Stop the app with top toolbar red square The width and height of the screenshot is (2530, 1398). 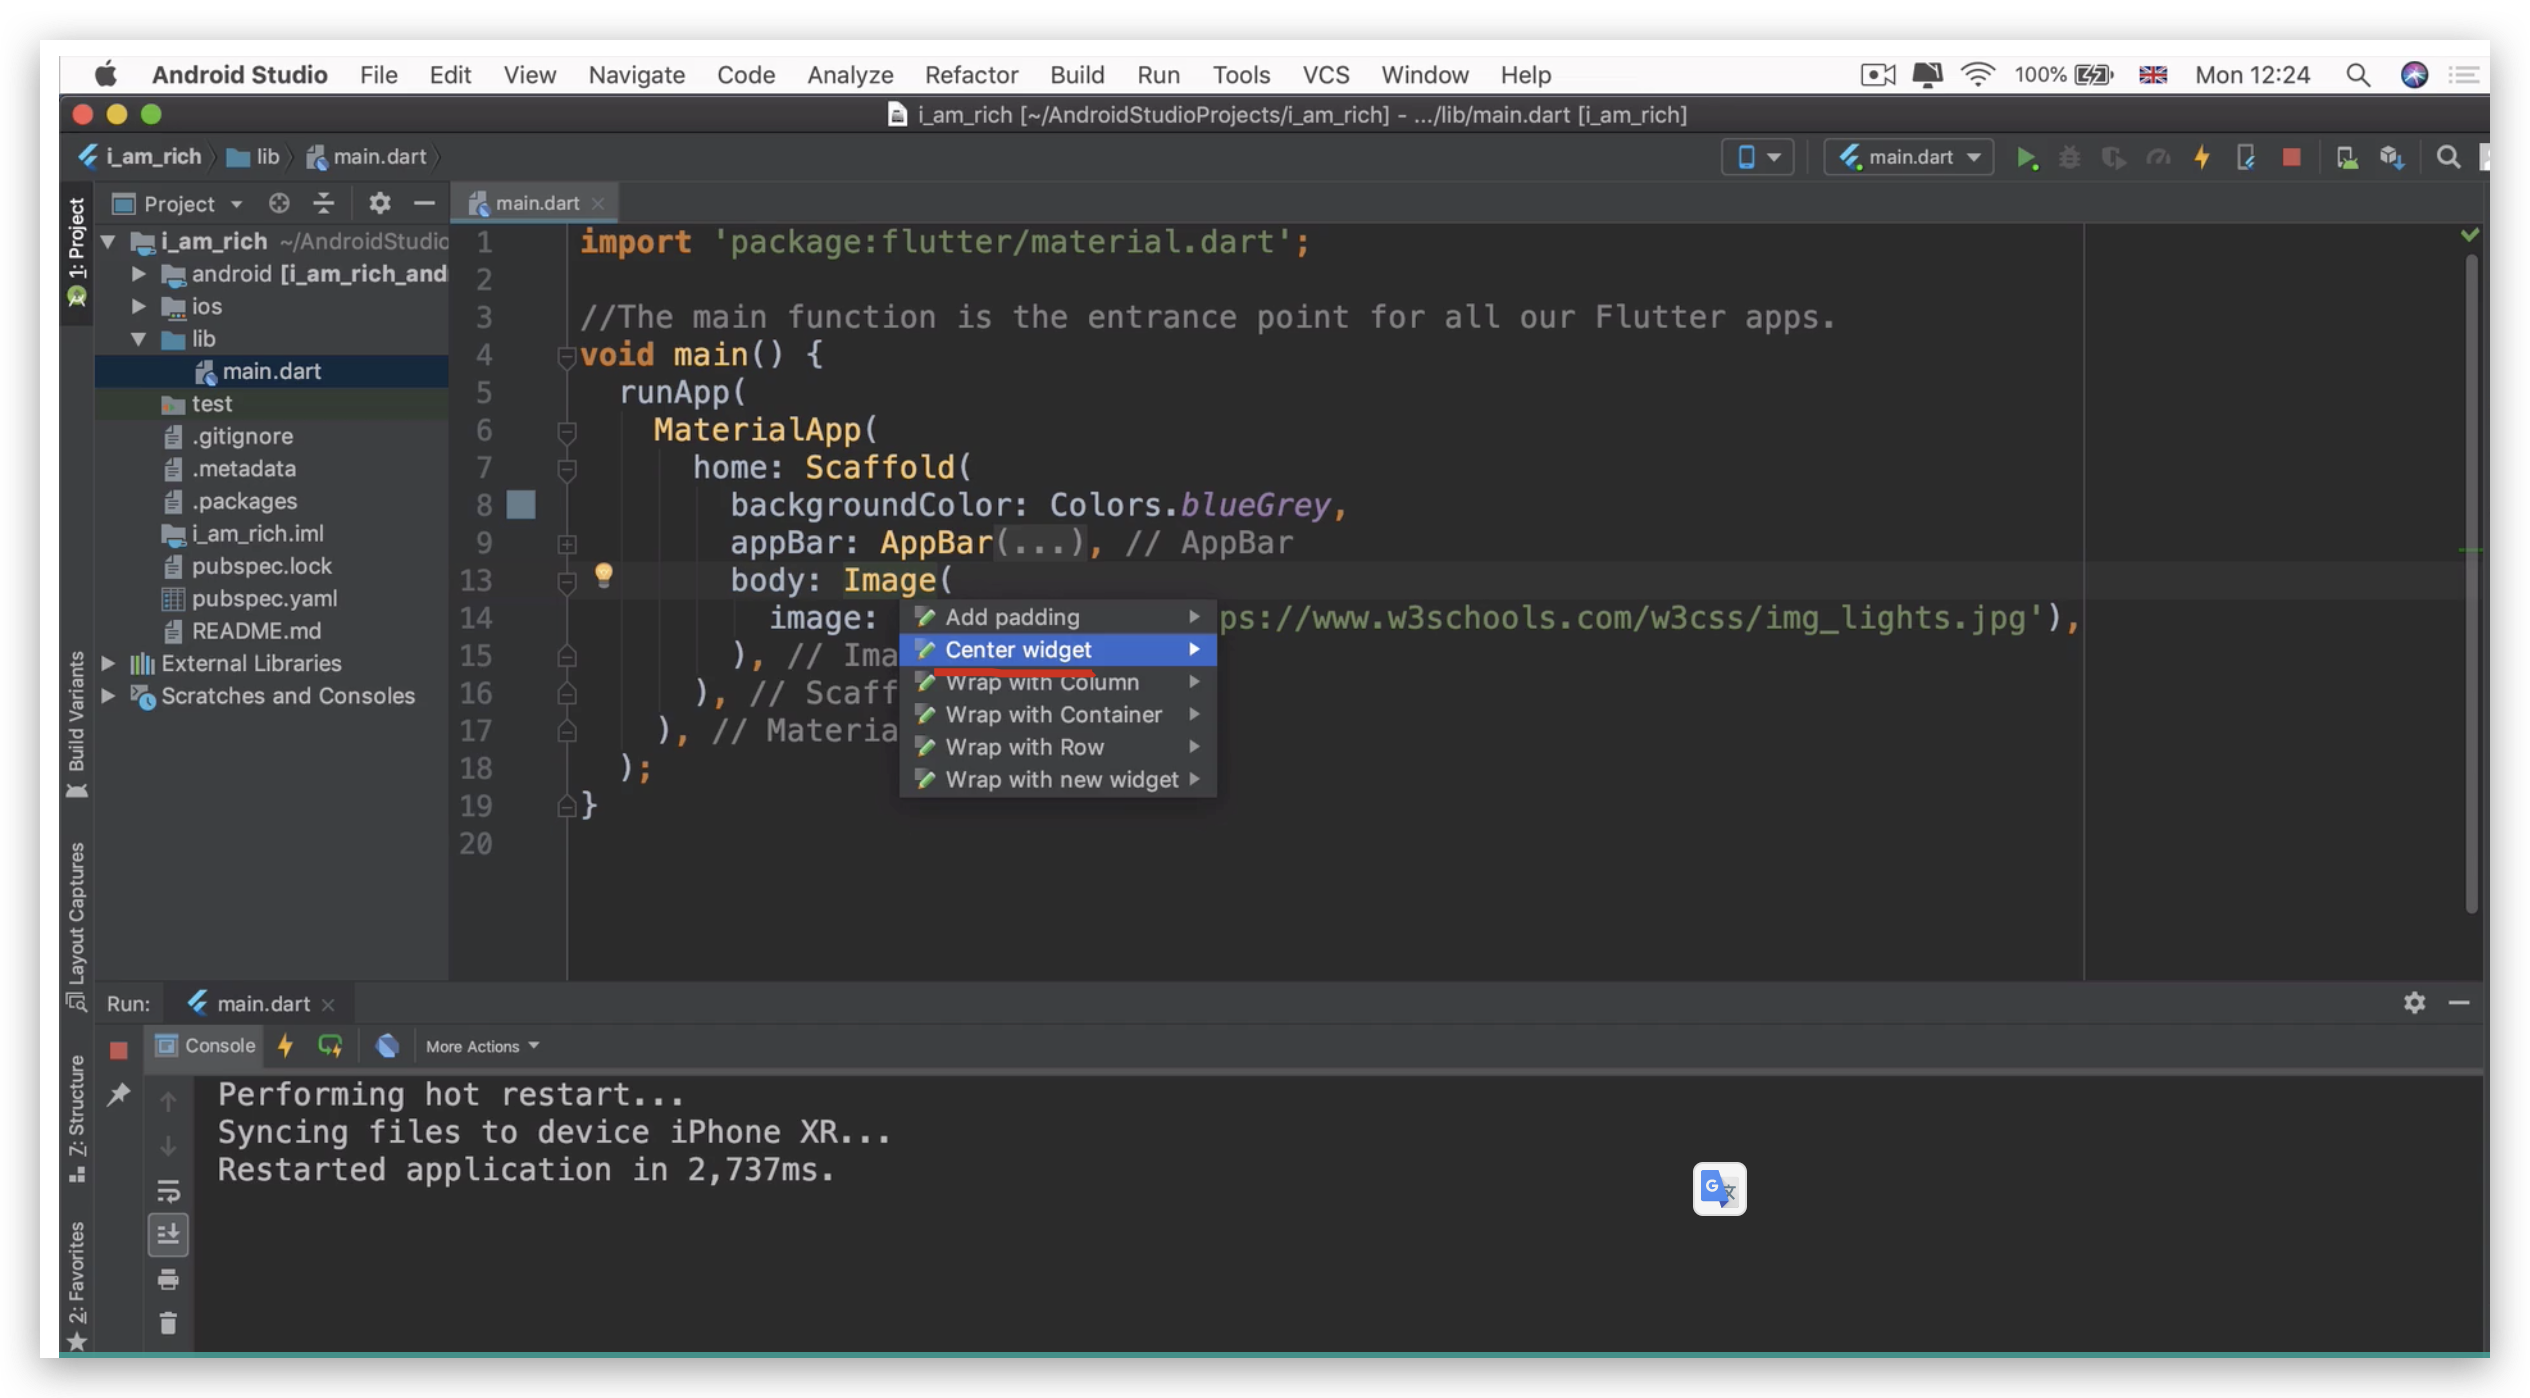(2291, 157)
